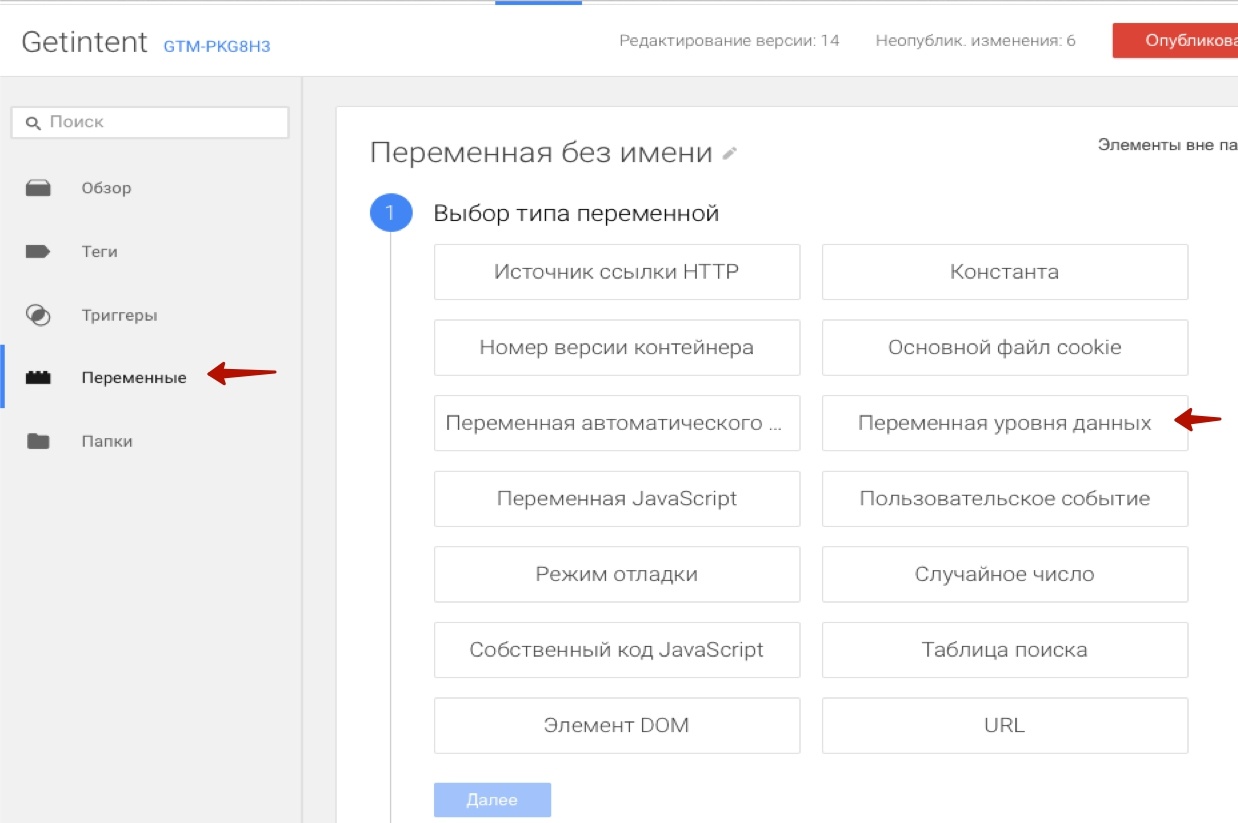Click the Overview (Обзор) icon in sidebar
This screenshot has height=823, width=1238.
(x=38, y=188)
